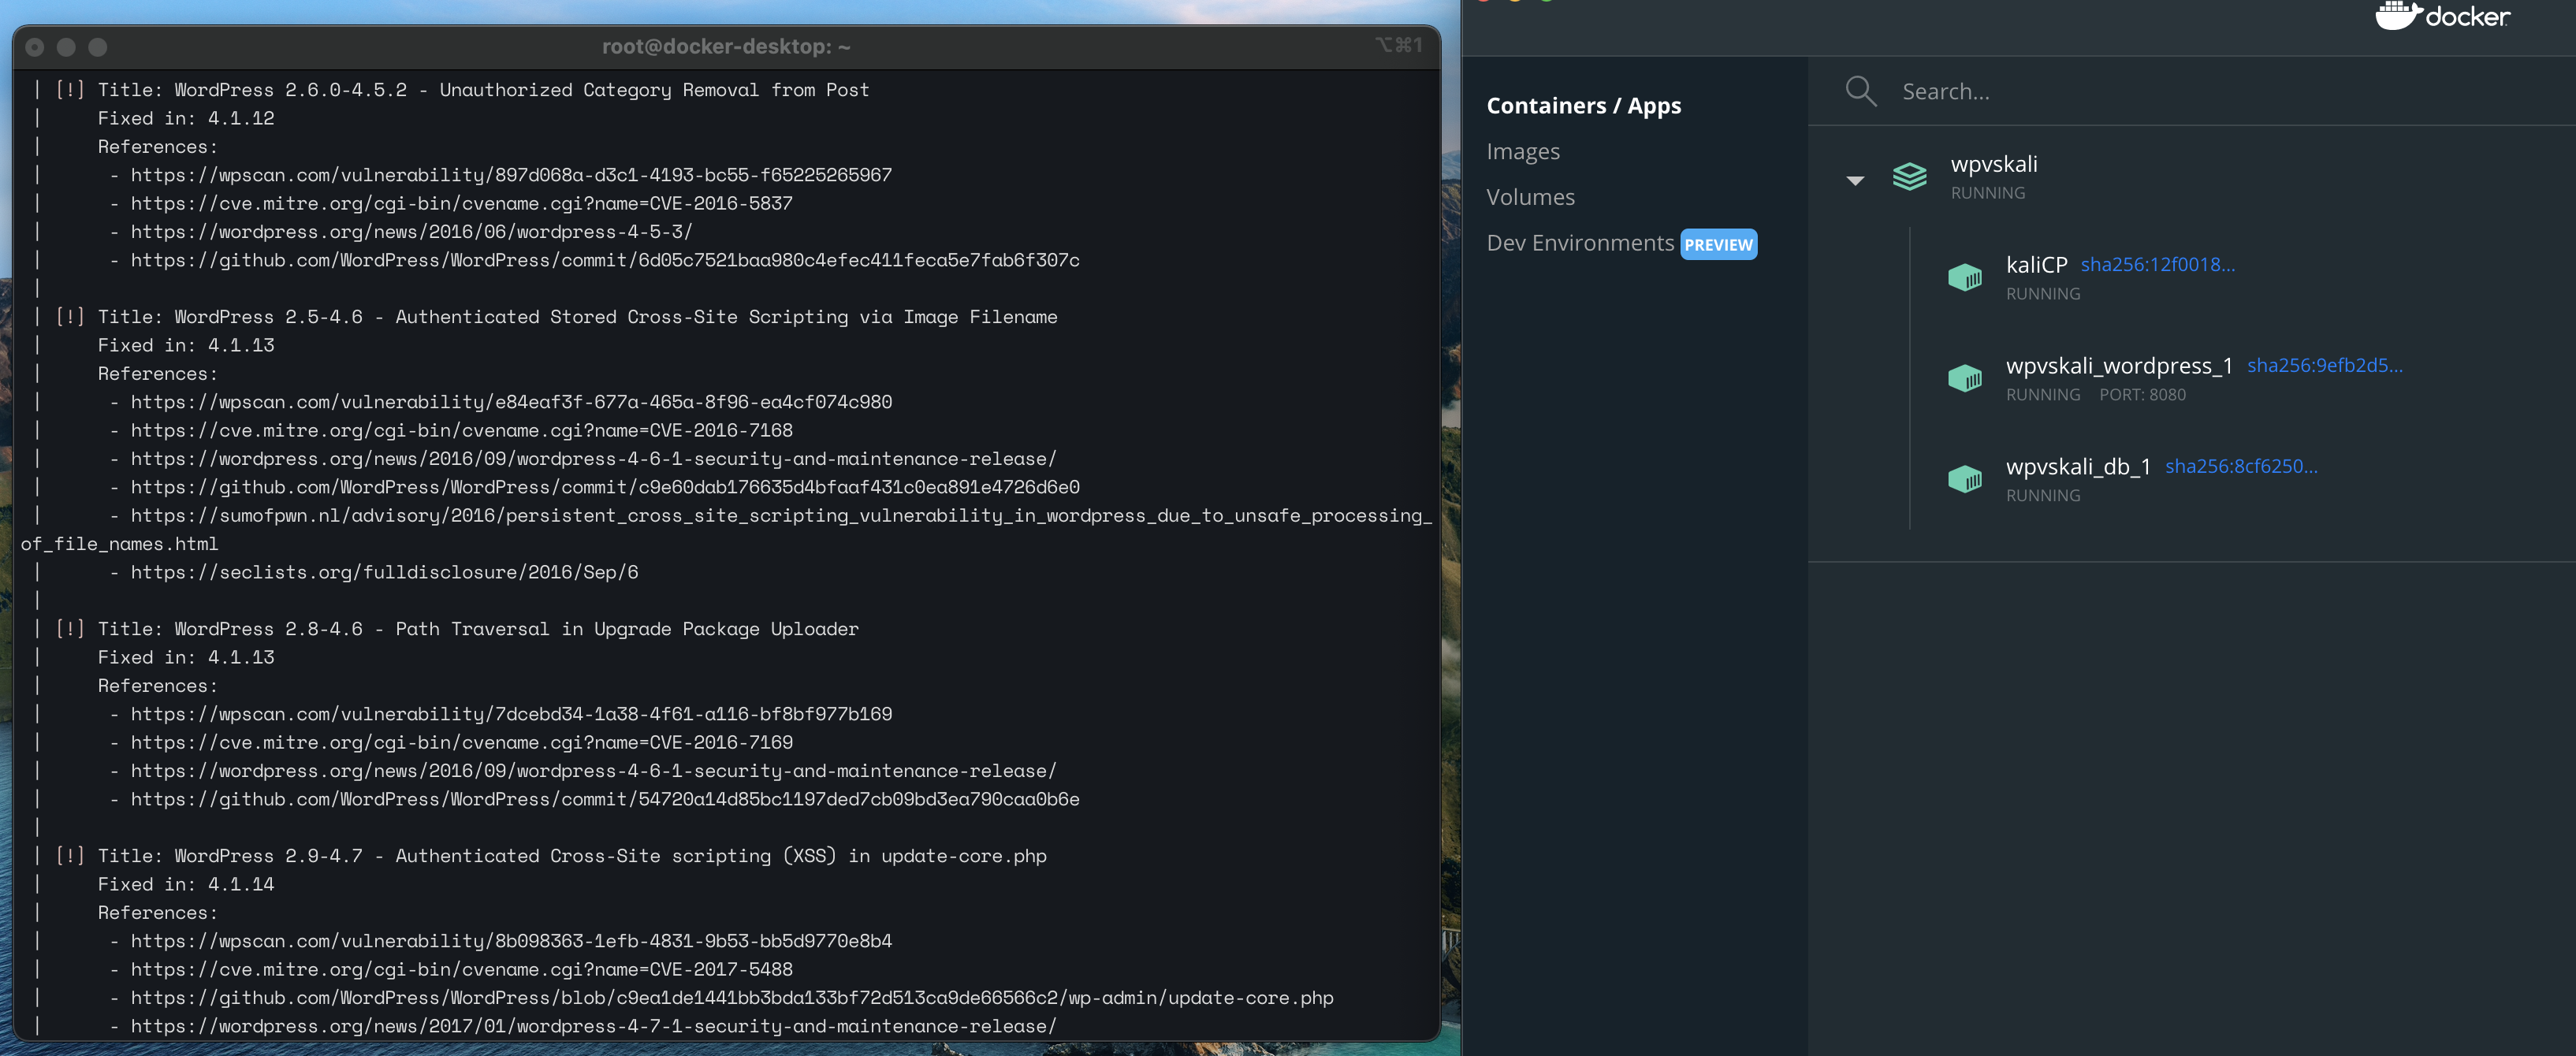Image resolution: width=2576 pixels, height=1056 pixels.
Task: Open the Images section
Action: click(x=1522, y=151)
